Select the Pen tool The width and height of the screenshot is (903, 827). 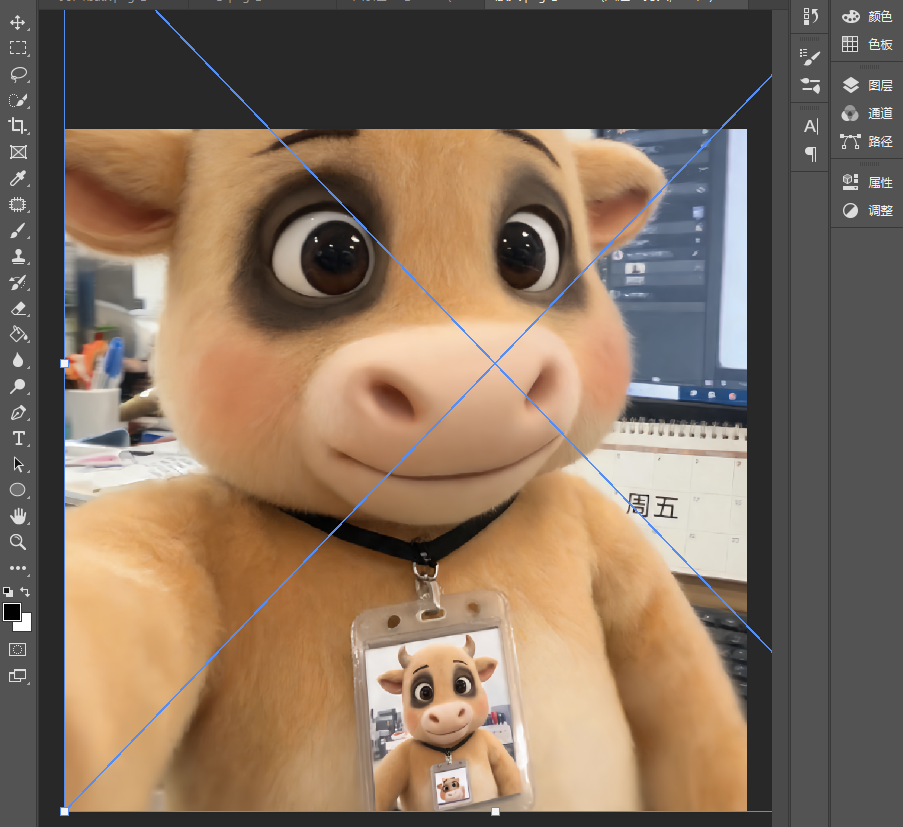[18, 413]
